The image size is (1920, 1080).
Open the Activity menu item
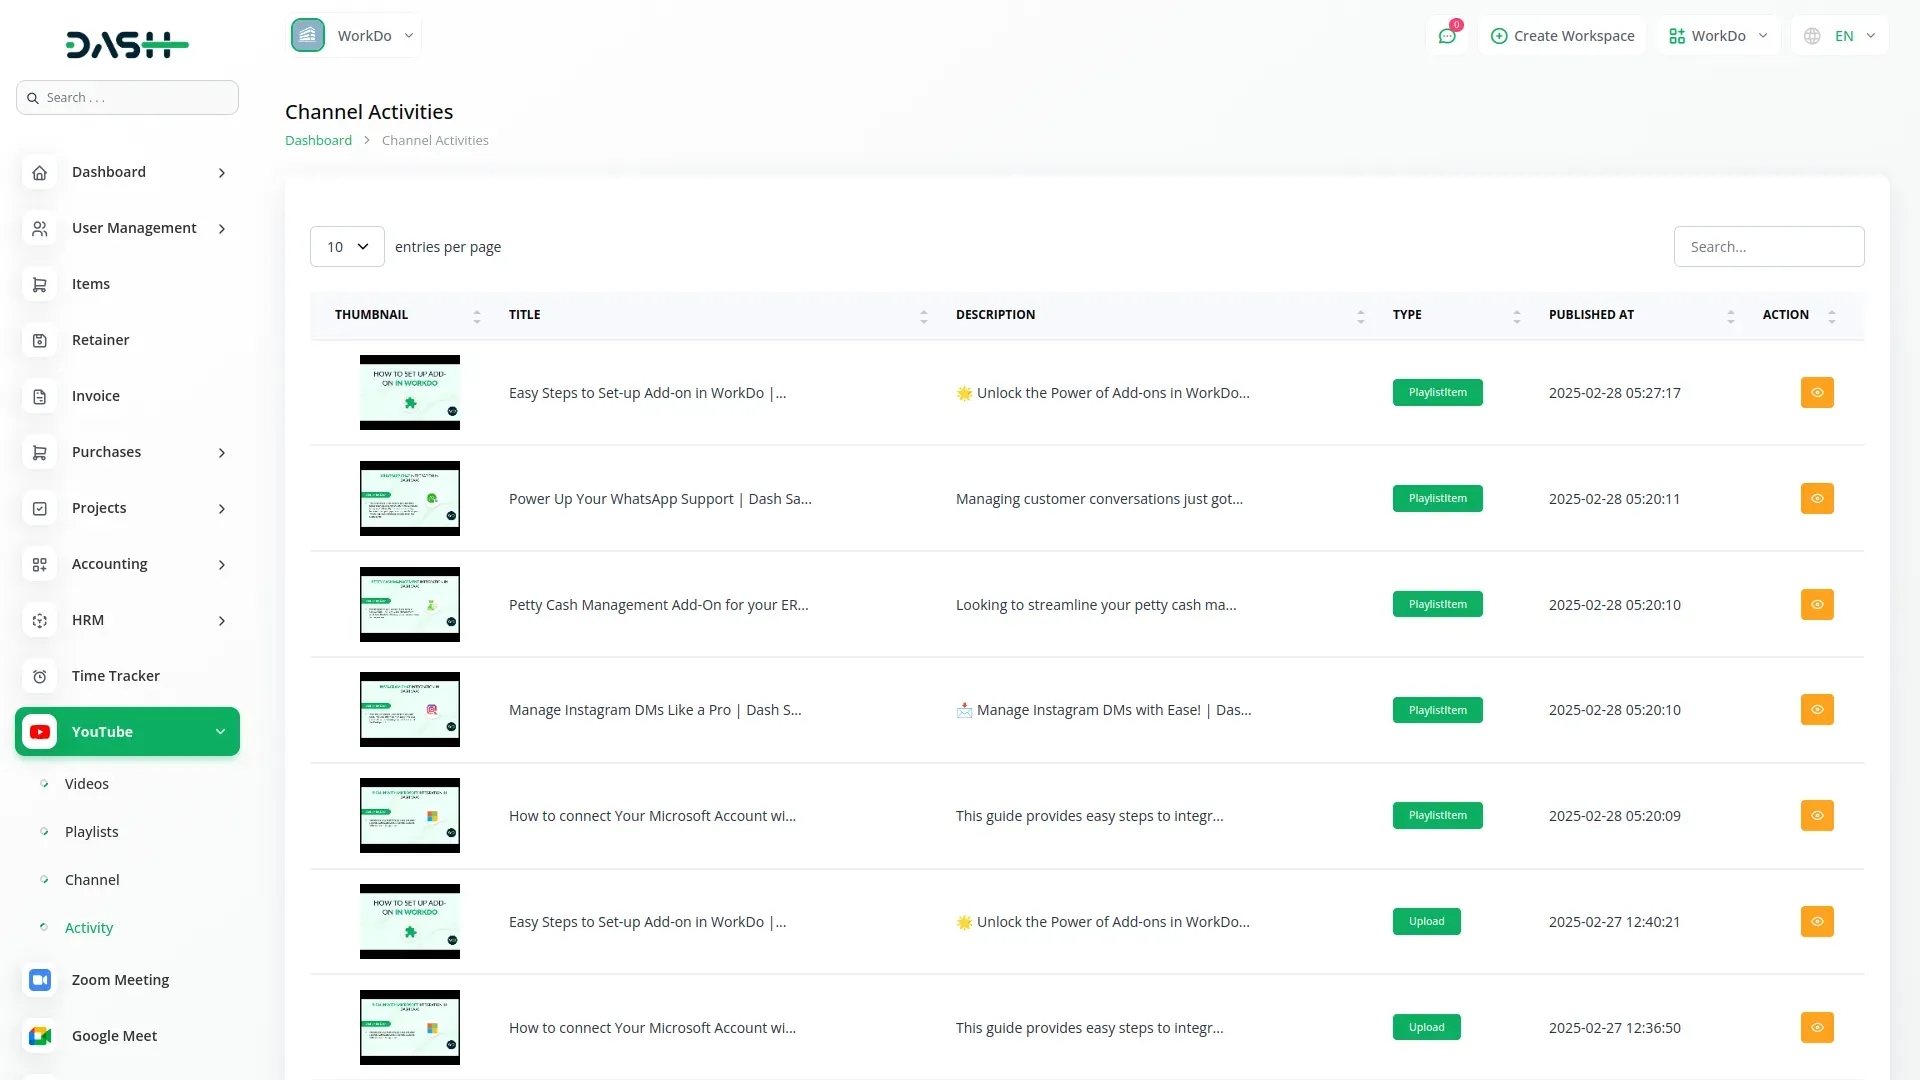tap(88, 927)
